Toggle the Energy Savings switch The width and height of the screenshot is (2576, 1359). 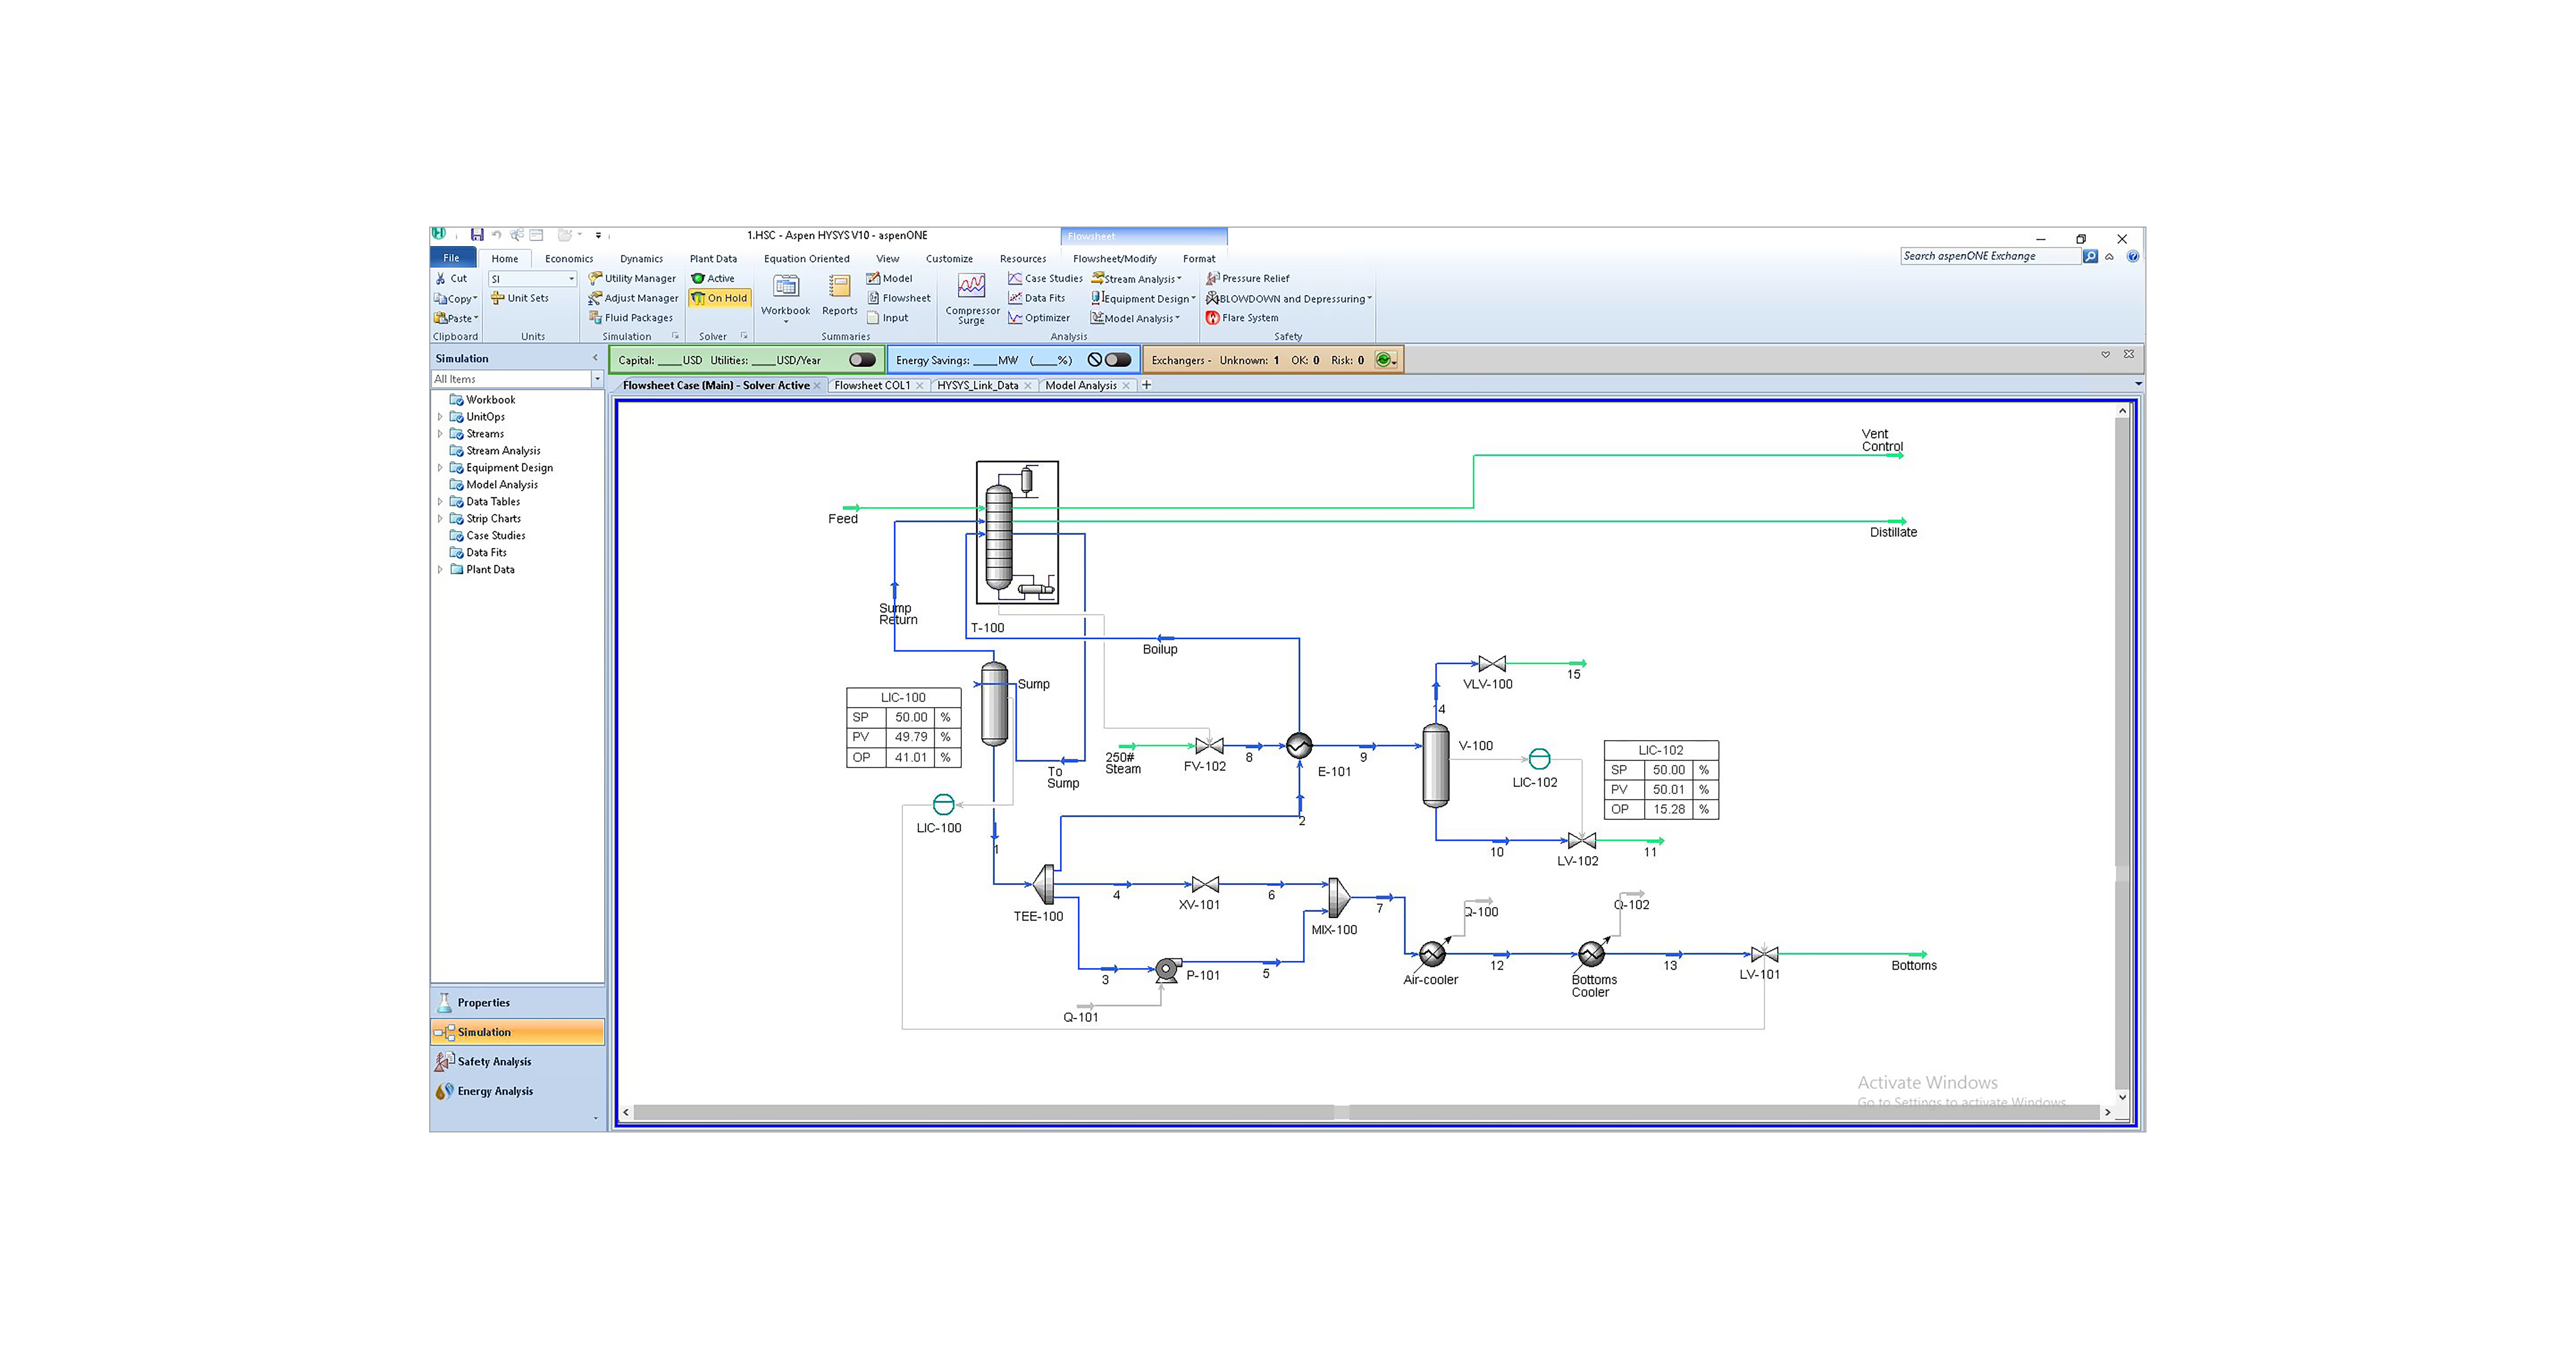1118,360
